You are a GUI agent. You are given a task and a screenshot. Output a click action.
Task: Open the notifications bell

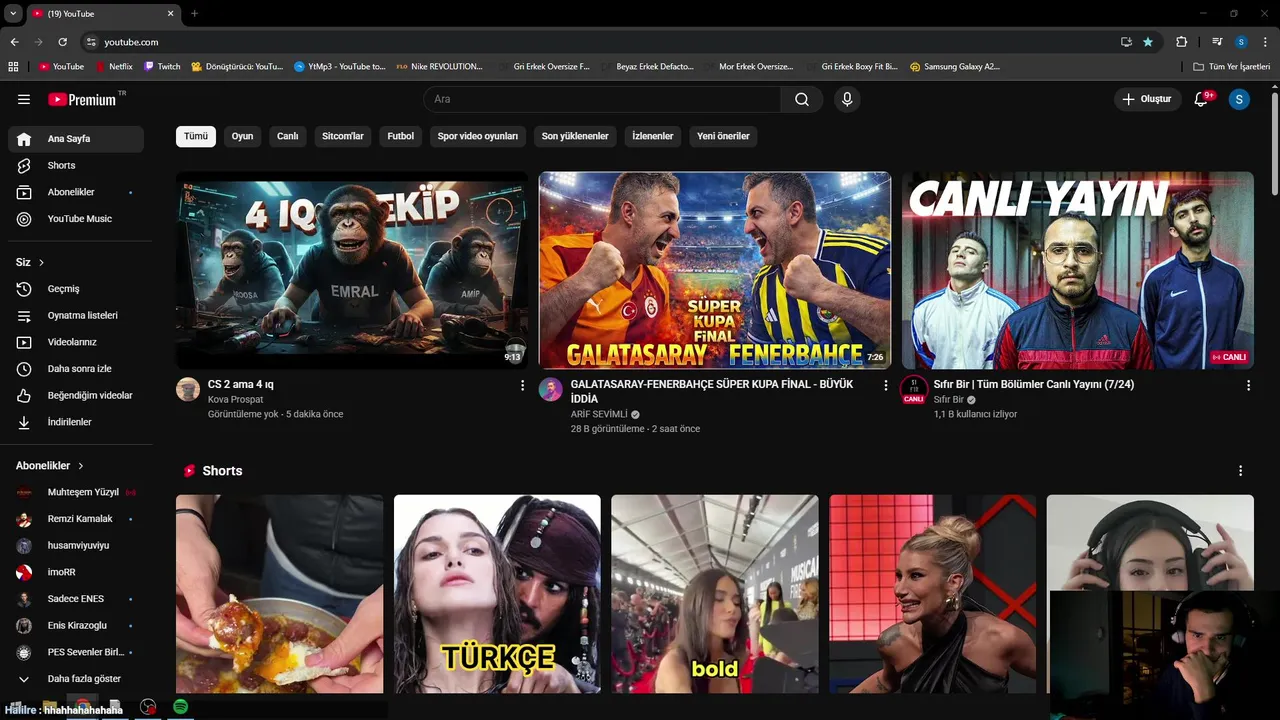point(1202,99)
